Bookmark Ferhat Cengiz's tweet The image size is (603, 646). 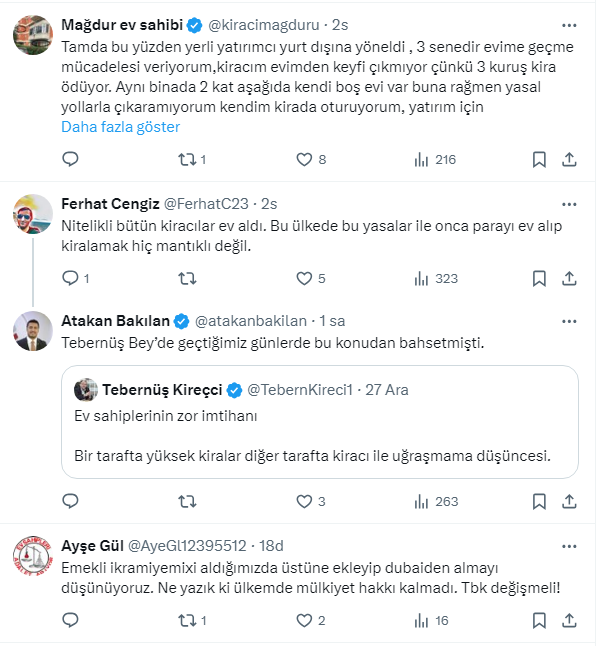coord(539,278)
